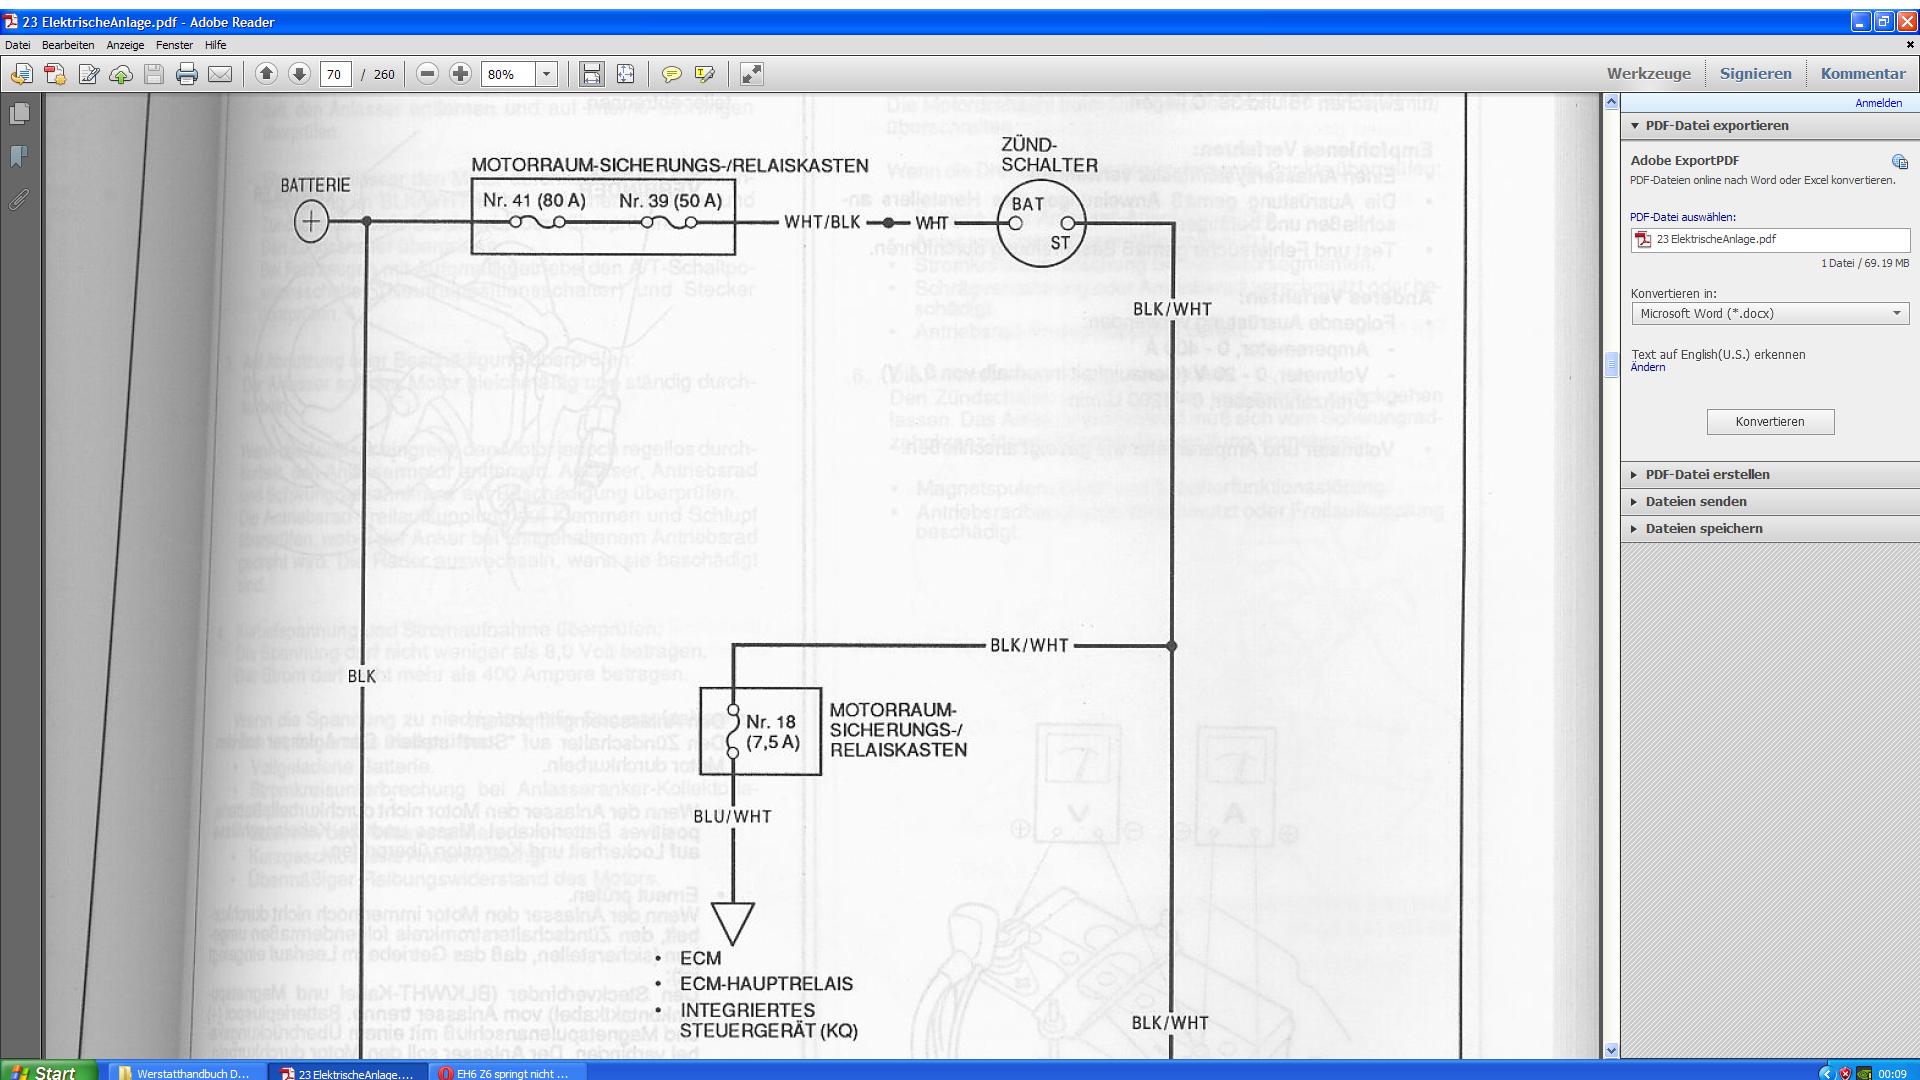Click the Konvertieren button
This screenshot has height=1080, width=1920.
tap(1770, 421)
